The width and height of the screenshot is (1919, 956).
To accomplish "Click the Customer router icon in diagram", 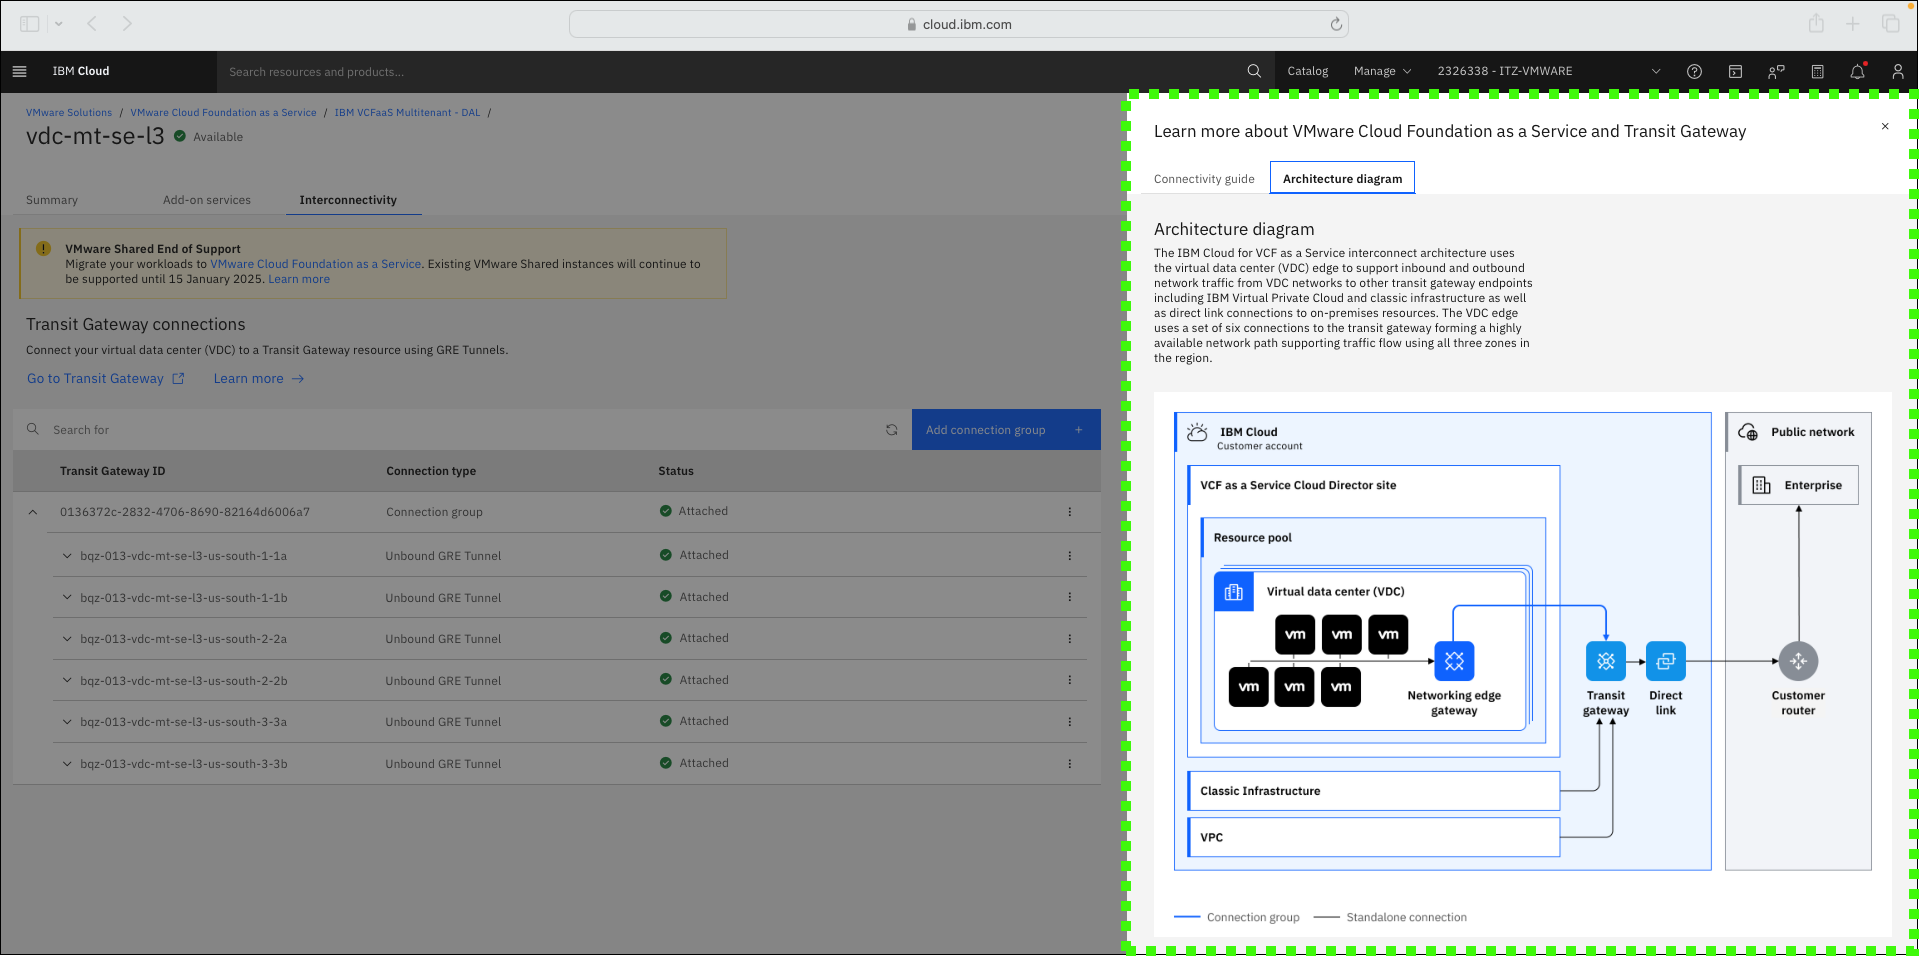I will (x=1798, y=661).
